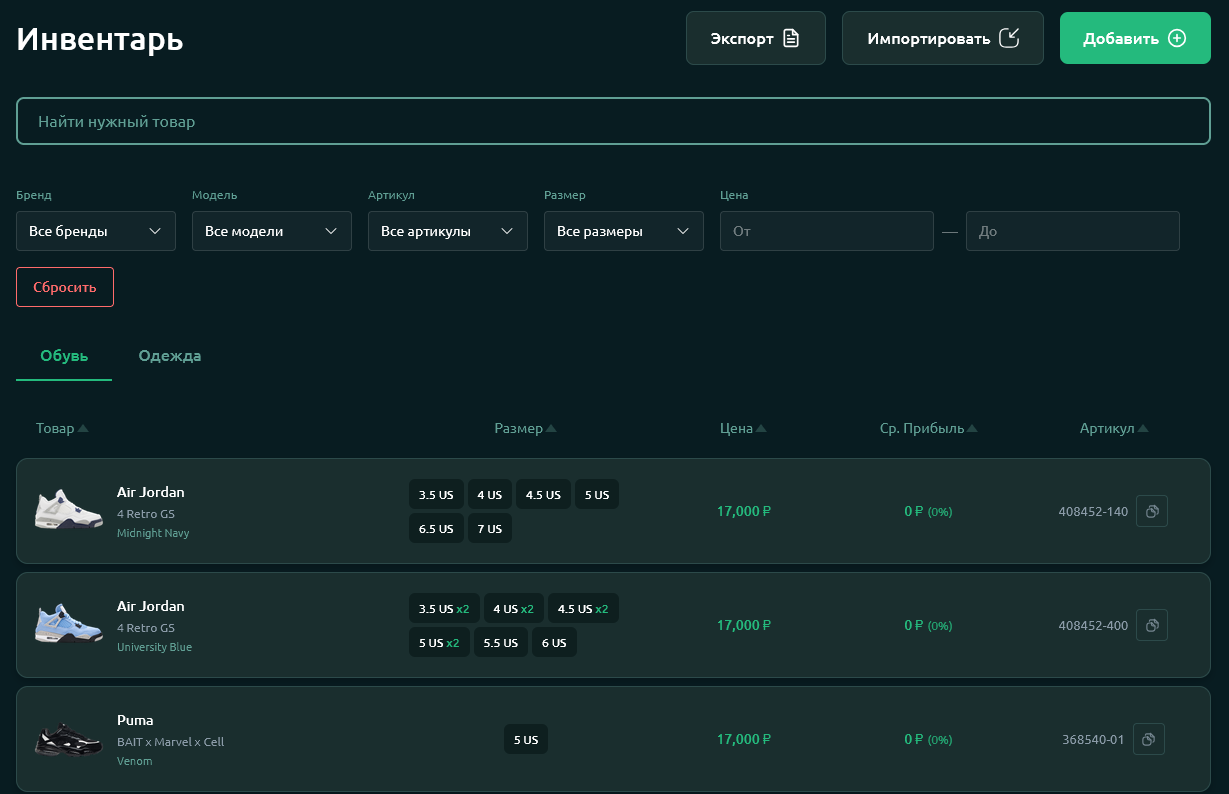Sort by Размер column arrow
Viewport: 1229px width, 794px height.
551,429
